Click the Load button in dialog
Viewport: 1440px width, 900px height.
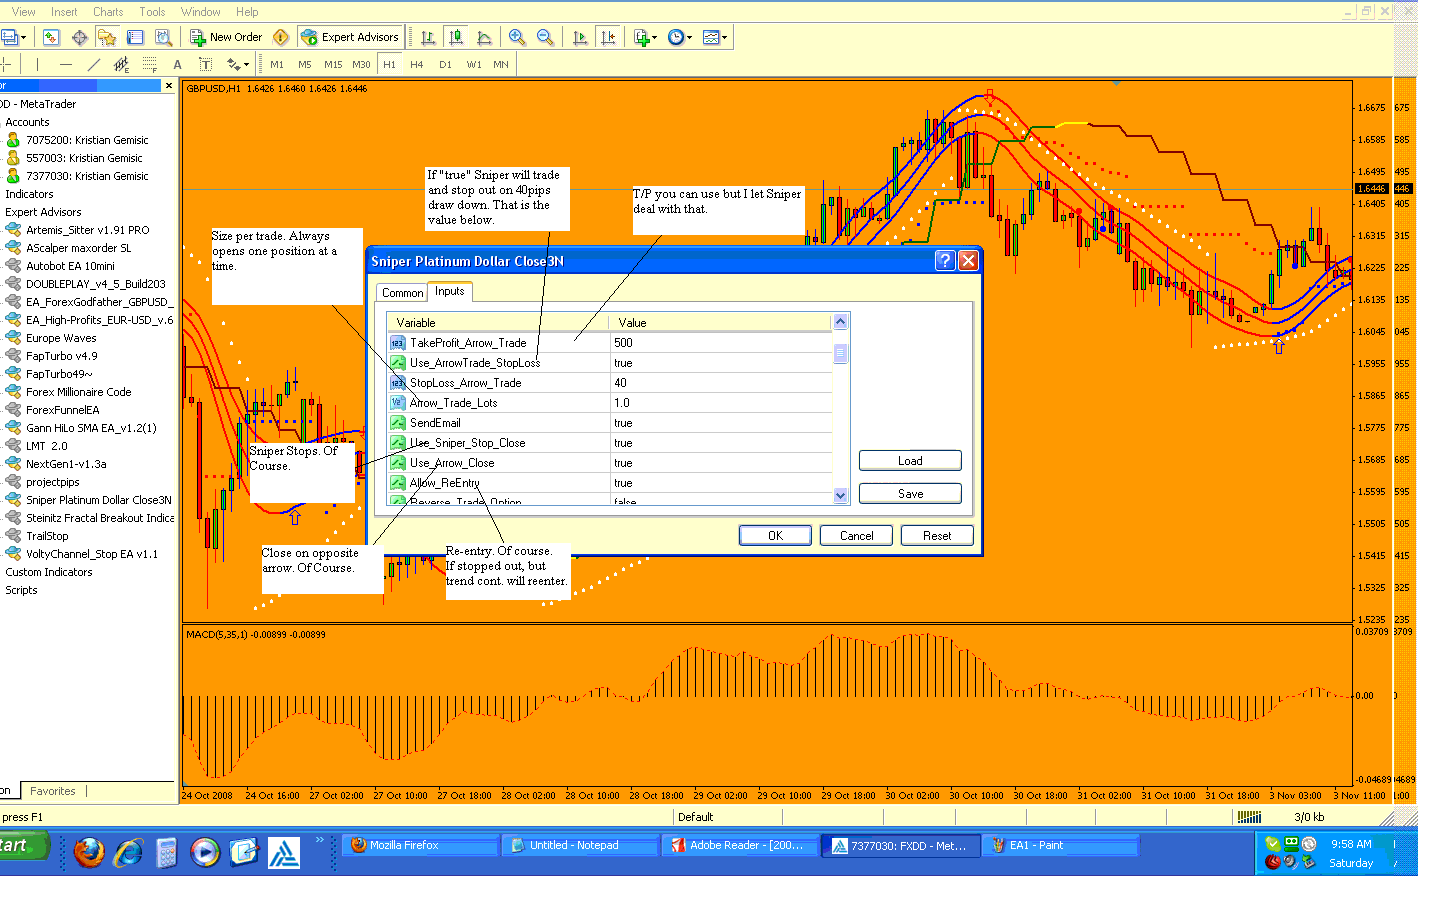[x=910, y=461]
